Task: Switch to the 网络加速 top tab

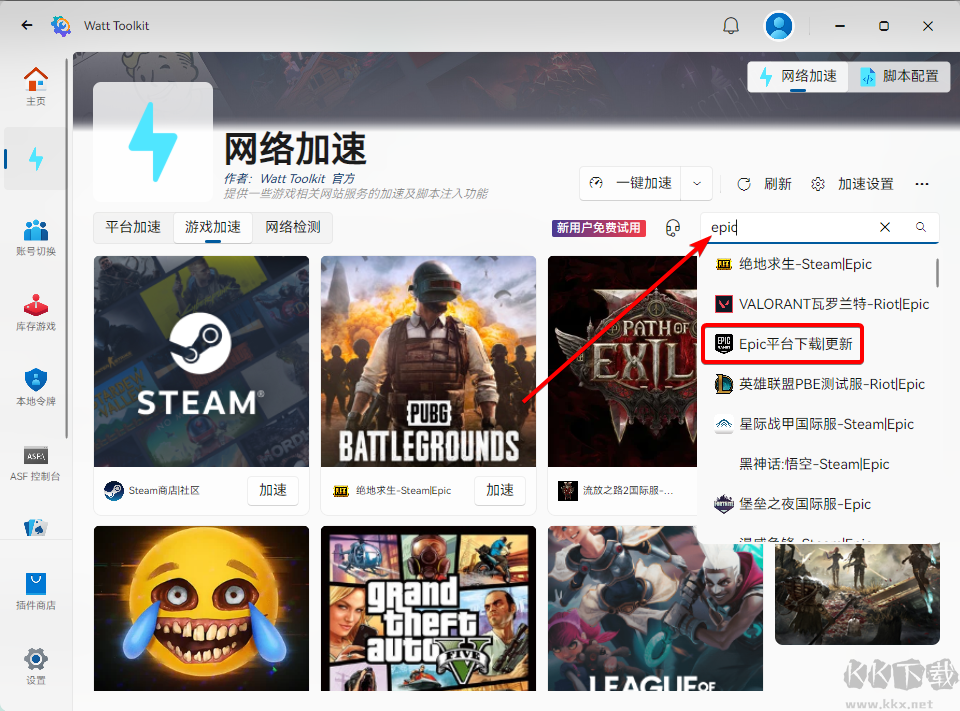Action: point(798,77)
